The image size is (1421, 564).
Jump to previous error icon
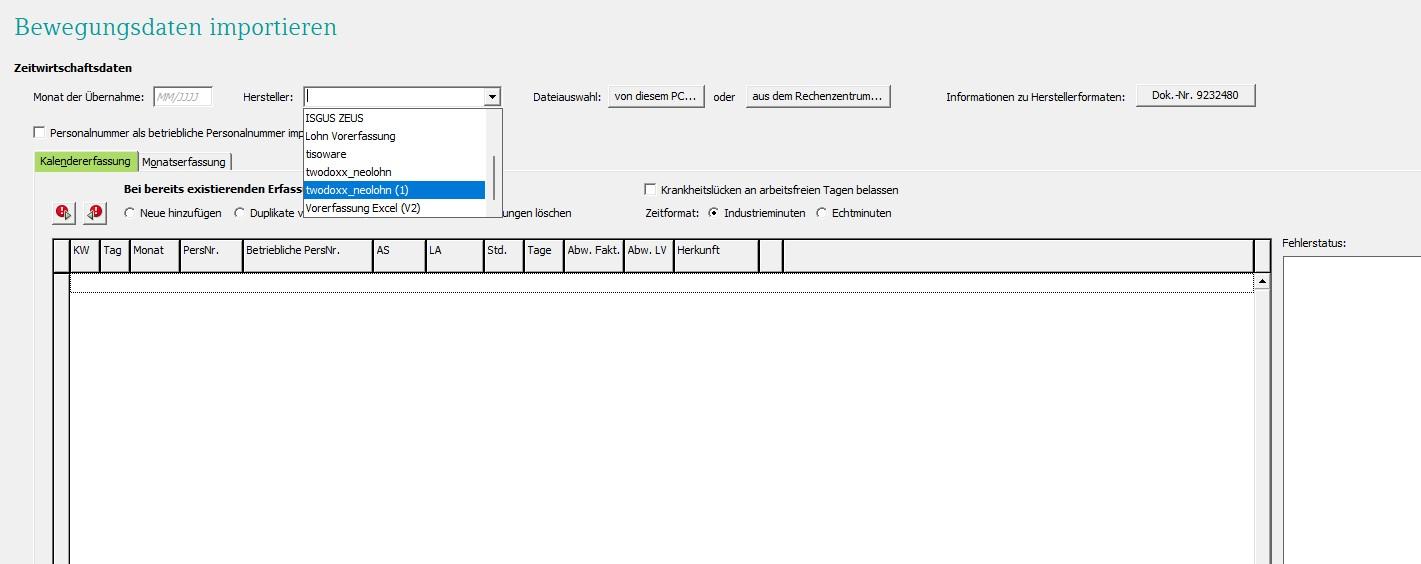pyautogui.click(x=95, y=213)
